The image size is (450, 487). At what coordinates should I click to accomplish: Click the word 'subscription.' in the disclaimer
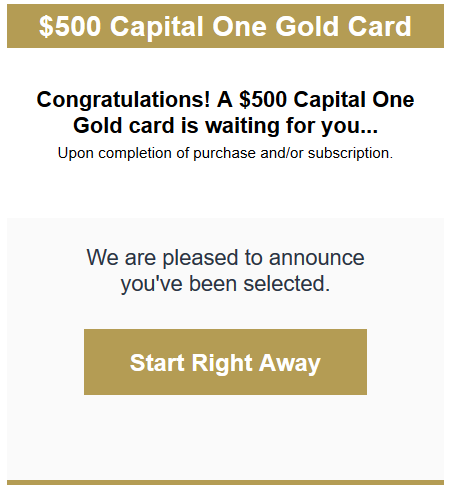[x=350, y=153]
